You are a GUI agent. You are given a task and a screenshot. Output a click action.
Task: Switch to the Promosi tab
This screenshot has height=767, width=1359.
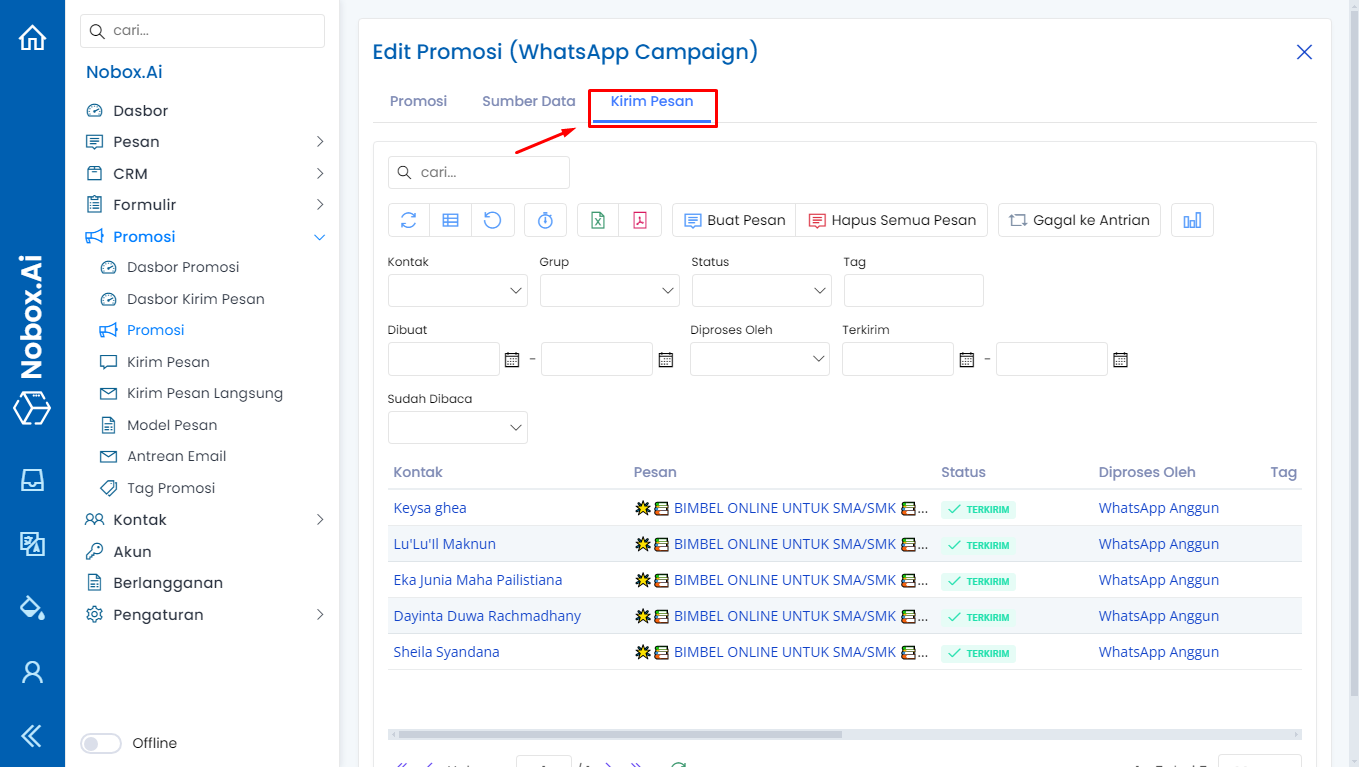(418, 101)
